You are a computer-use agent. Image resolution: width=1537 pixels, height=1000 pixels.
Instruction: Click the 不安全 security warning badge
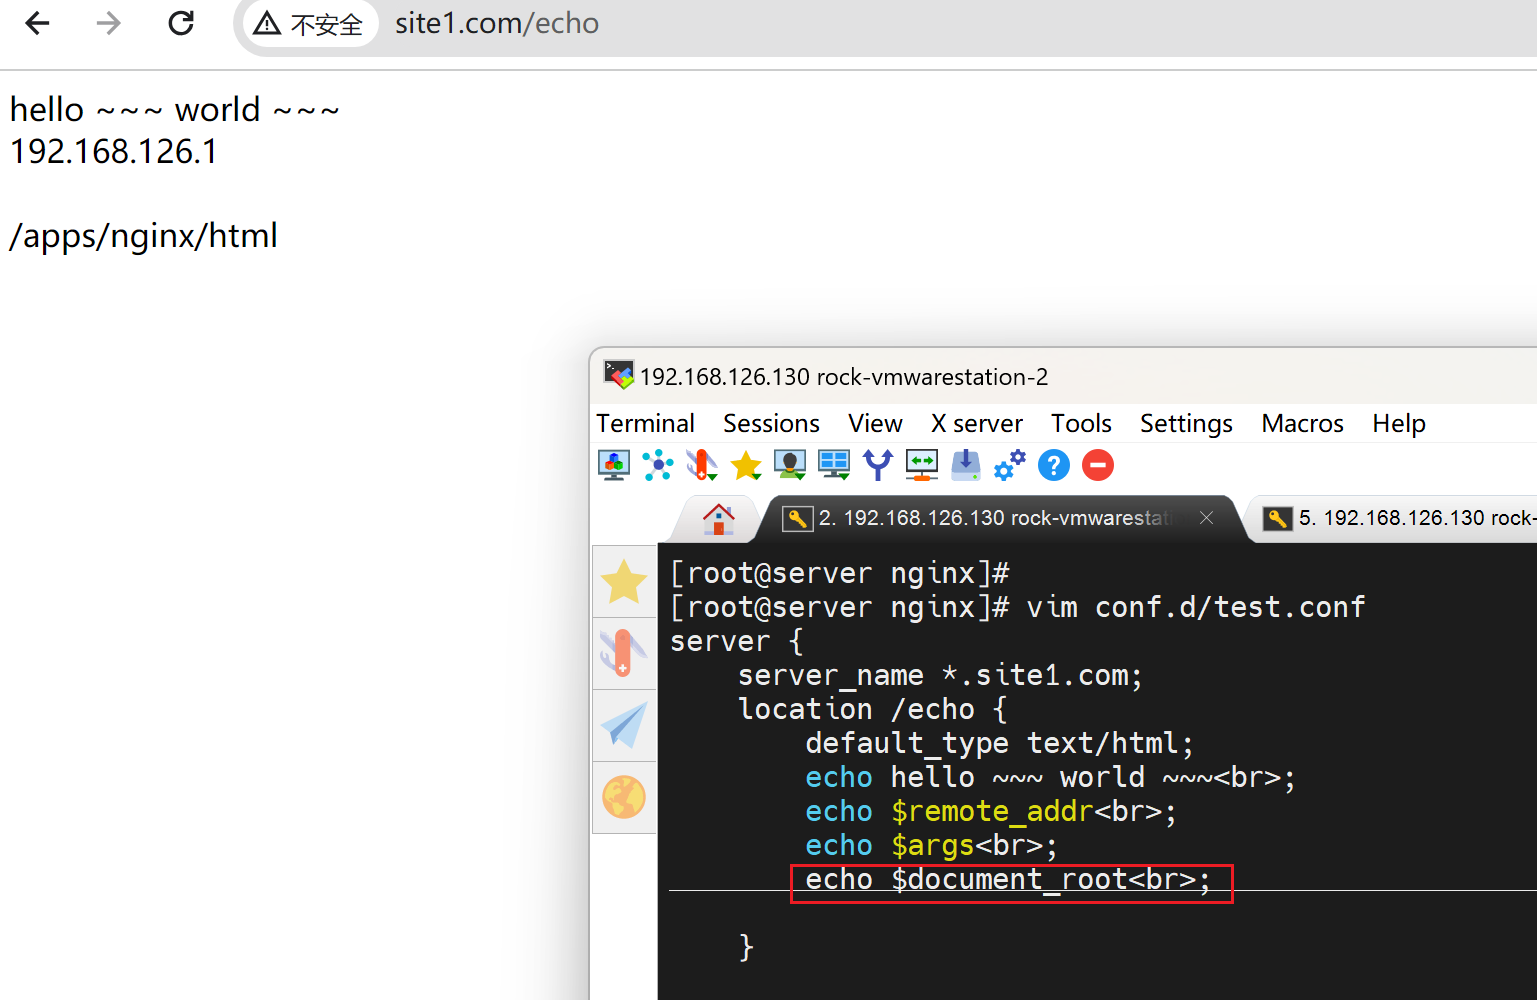point(308,24)
